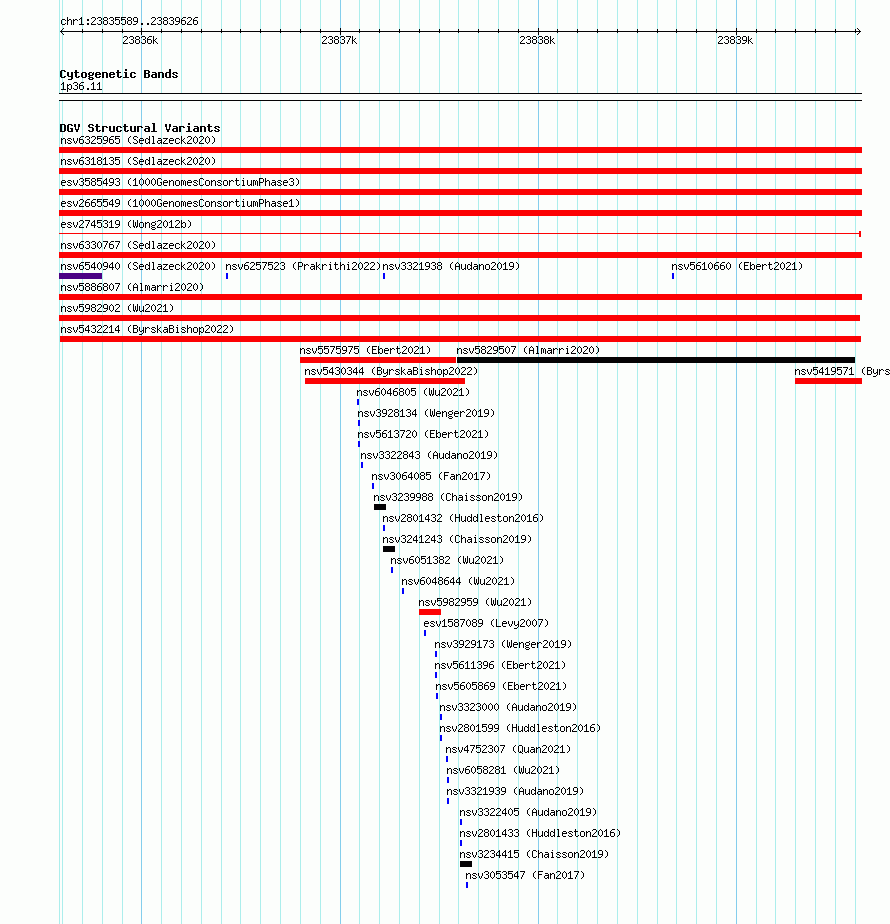Click the chr1:23835589..23839626 region label
The width and height of the screenshot is (890, 924).
point(129,21)
